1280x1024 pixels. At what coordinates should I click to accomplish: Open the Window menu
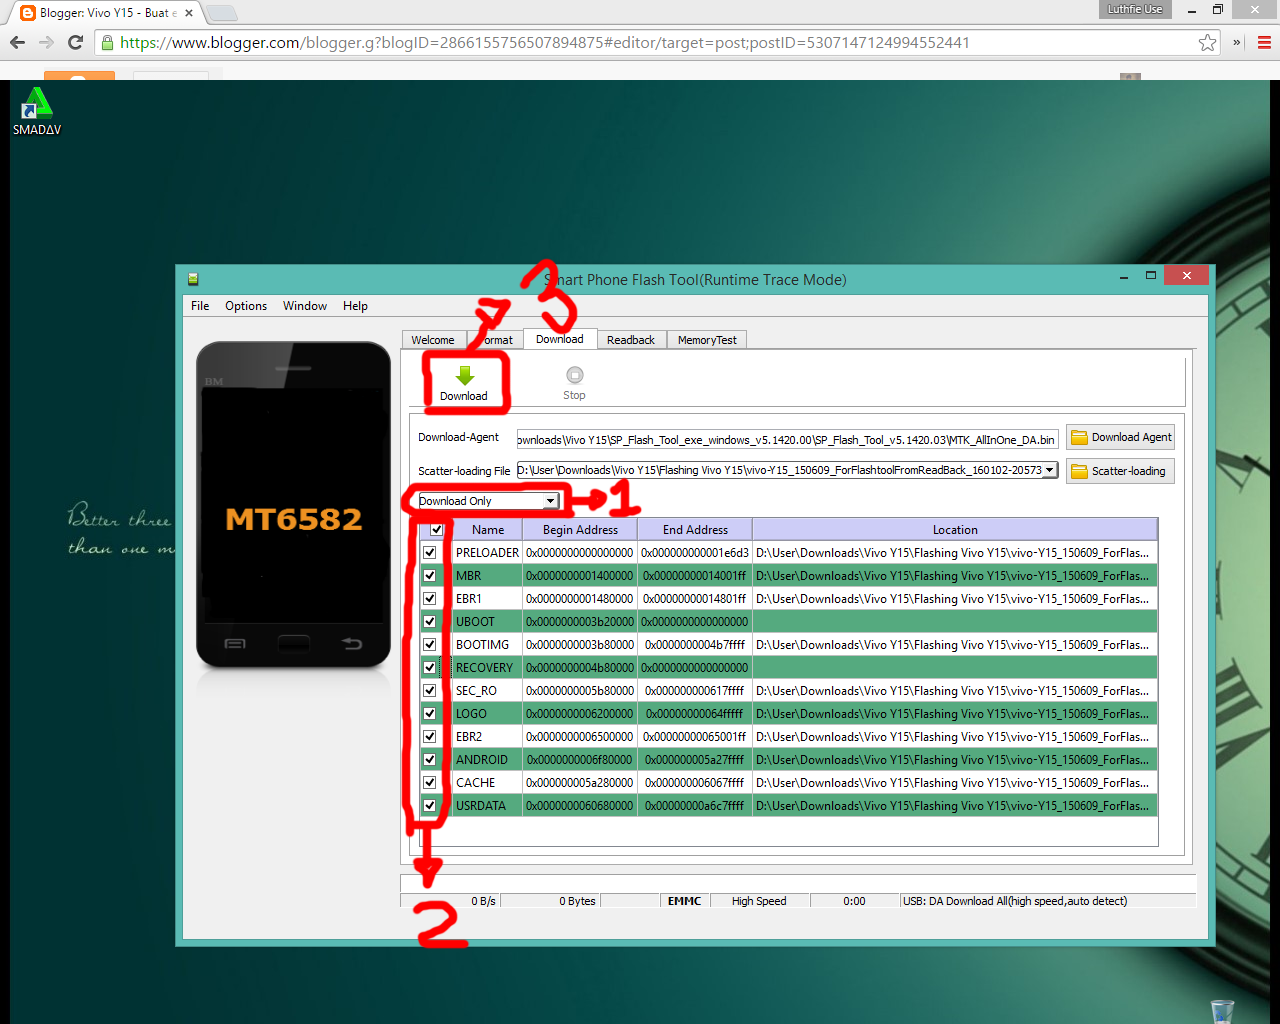tap(305, 306)
